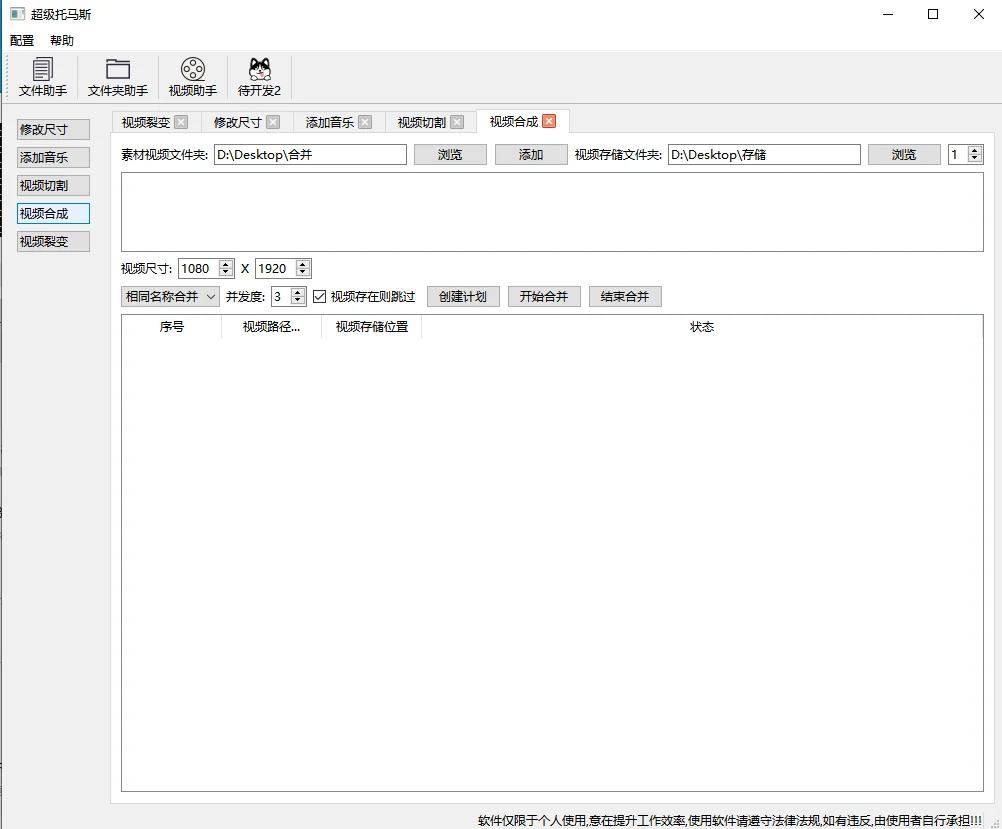Decrease the height 1920 spinner

pos(303,273)
